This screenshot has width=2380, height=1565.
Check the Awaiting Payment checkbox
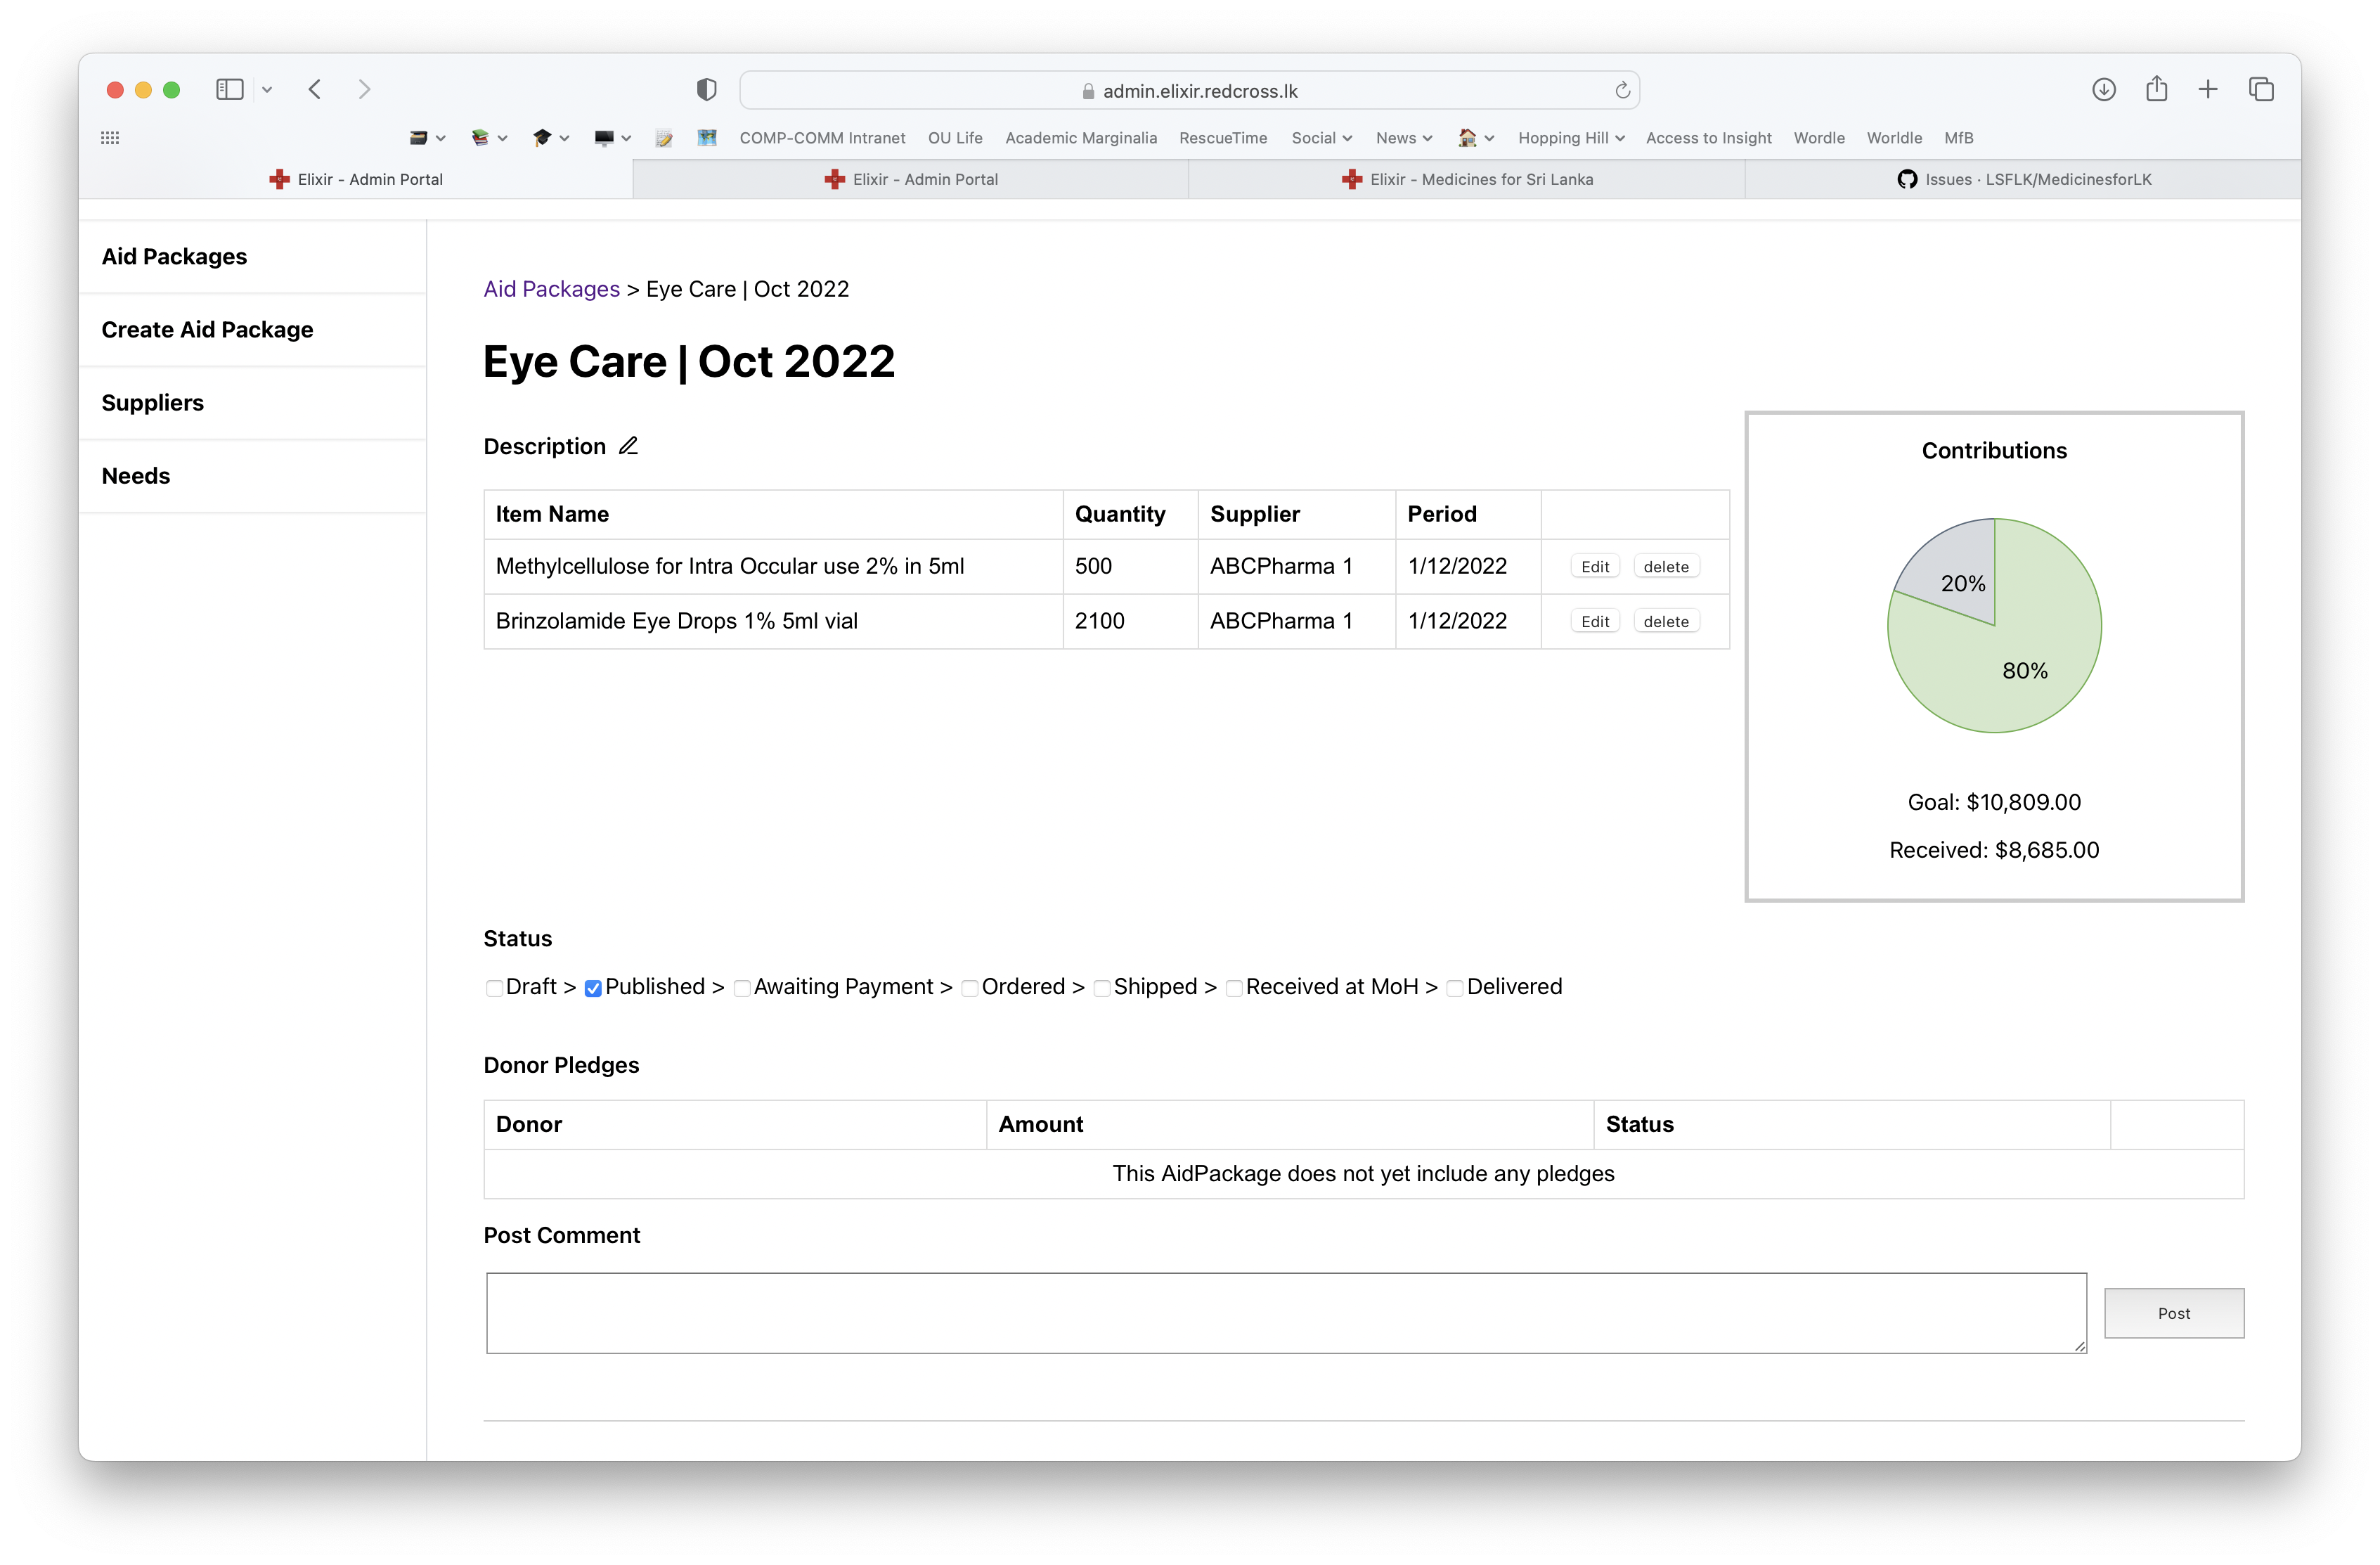(x=742, y=988)
